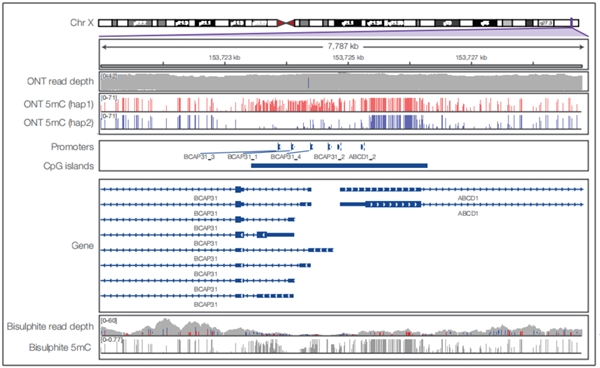Click the 153,727 kb ruler tick label
The height and width of the screenshot is (368, 600).
[x=471, y=57]
